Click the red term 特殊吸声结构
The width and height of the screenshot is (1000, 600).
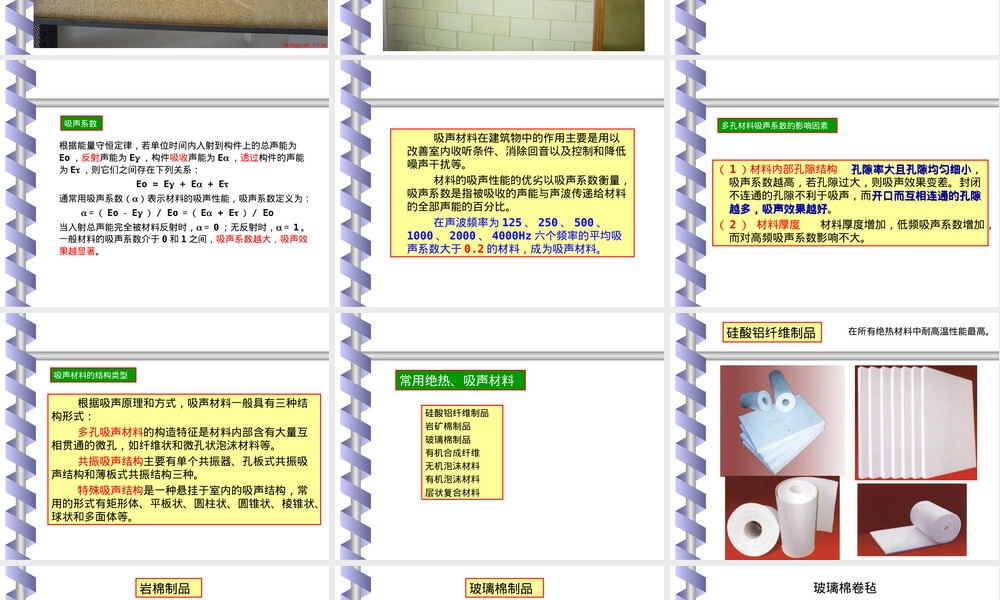110,490
